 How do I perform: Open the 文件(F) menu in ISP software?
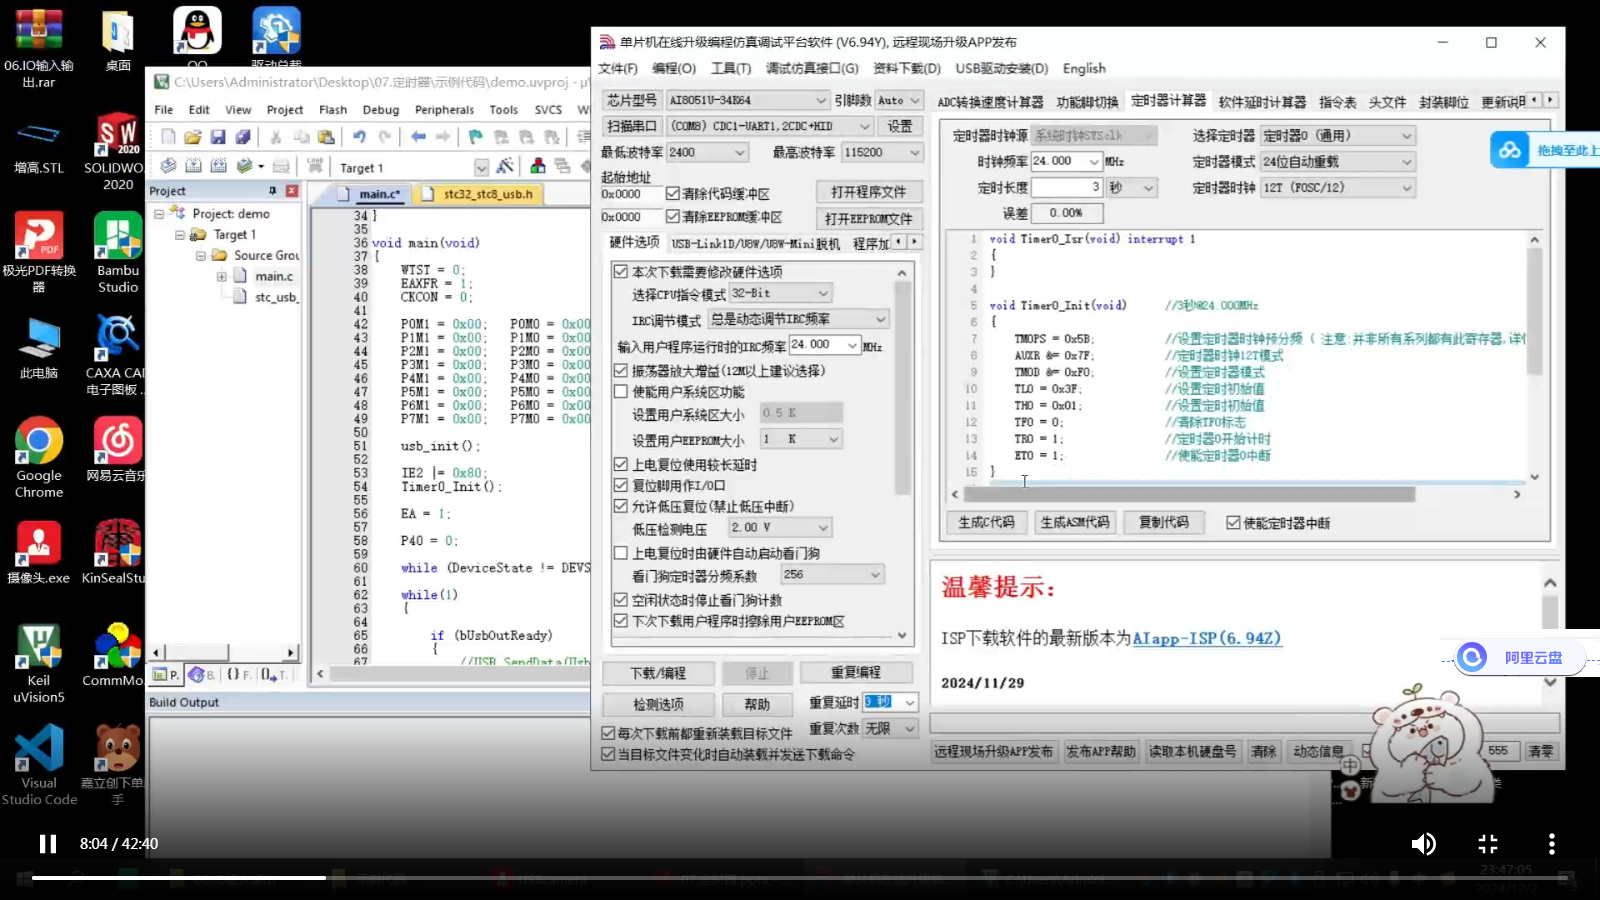click(618, 69)
